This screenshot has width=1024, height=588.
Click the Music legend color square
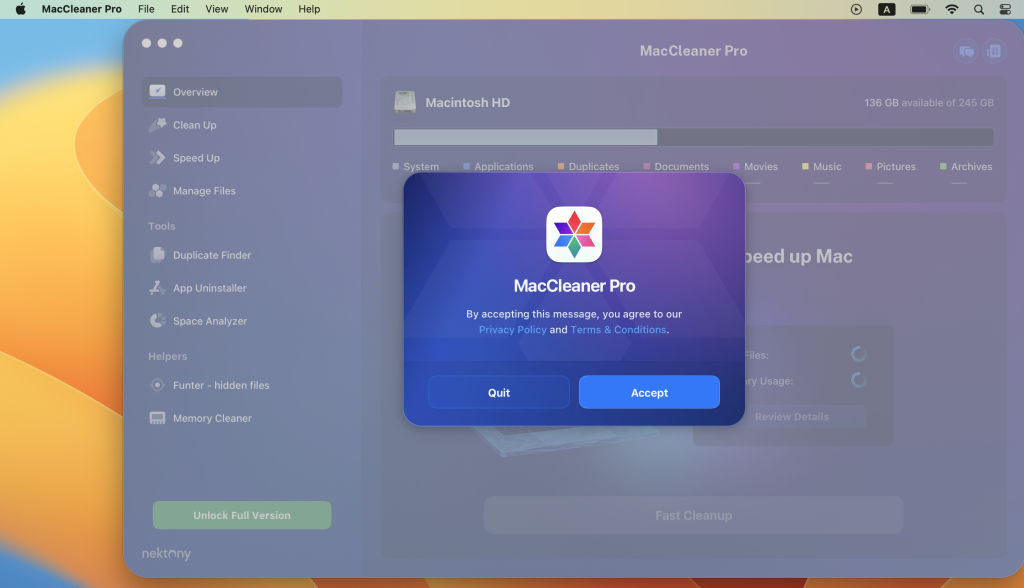click(x=805, y=167)
